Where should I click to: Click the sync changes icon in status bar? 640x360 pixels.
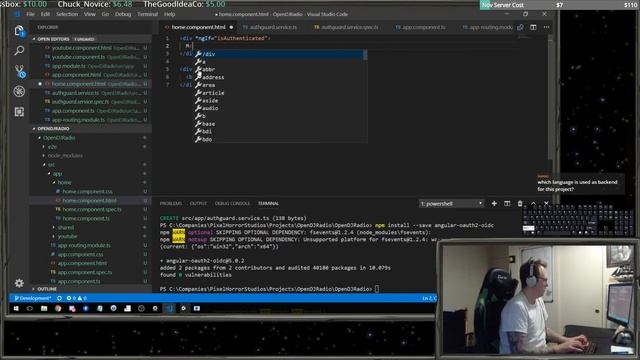click(x=59, y=298)
